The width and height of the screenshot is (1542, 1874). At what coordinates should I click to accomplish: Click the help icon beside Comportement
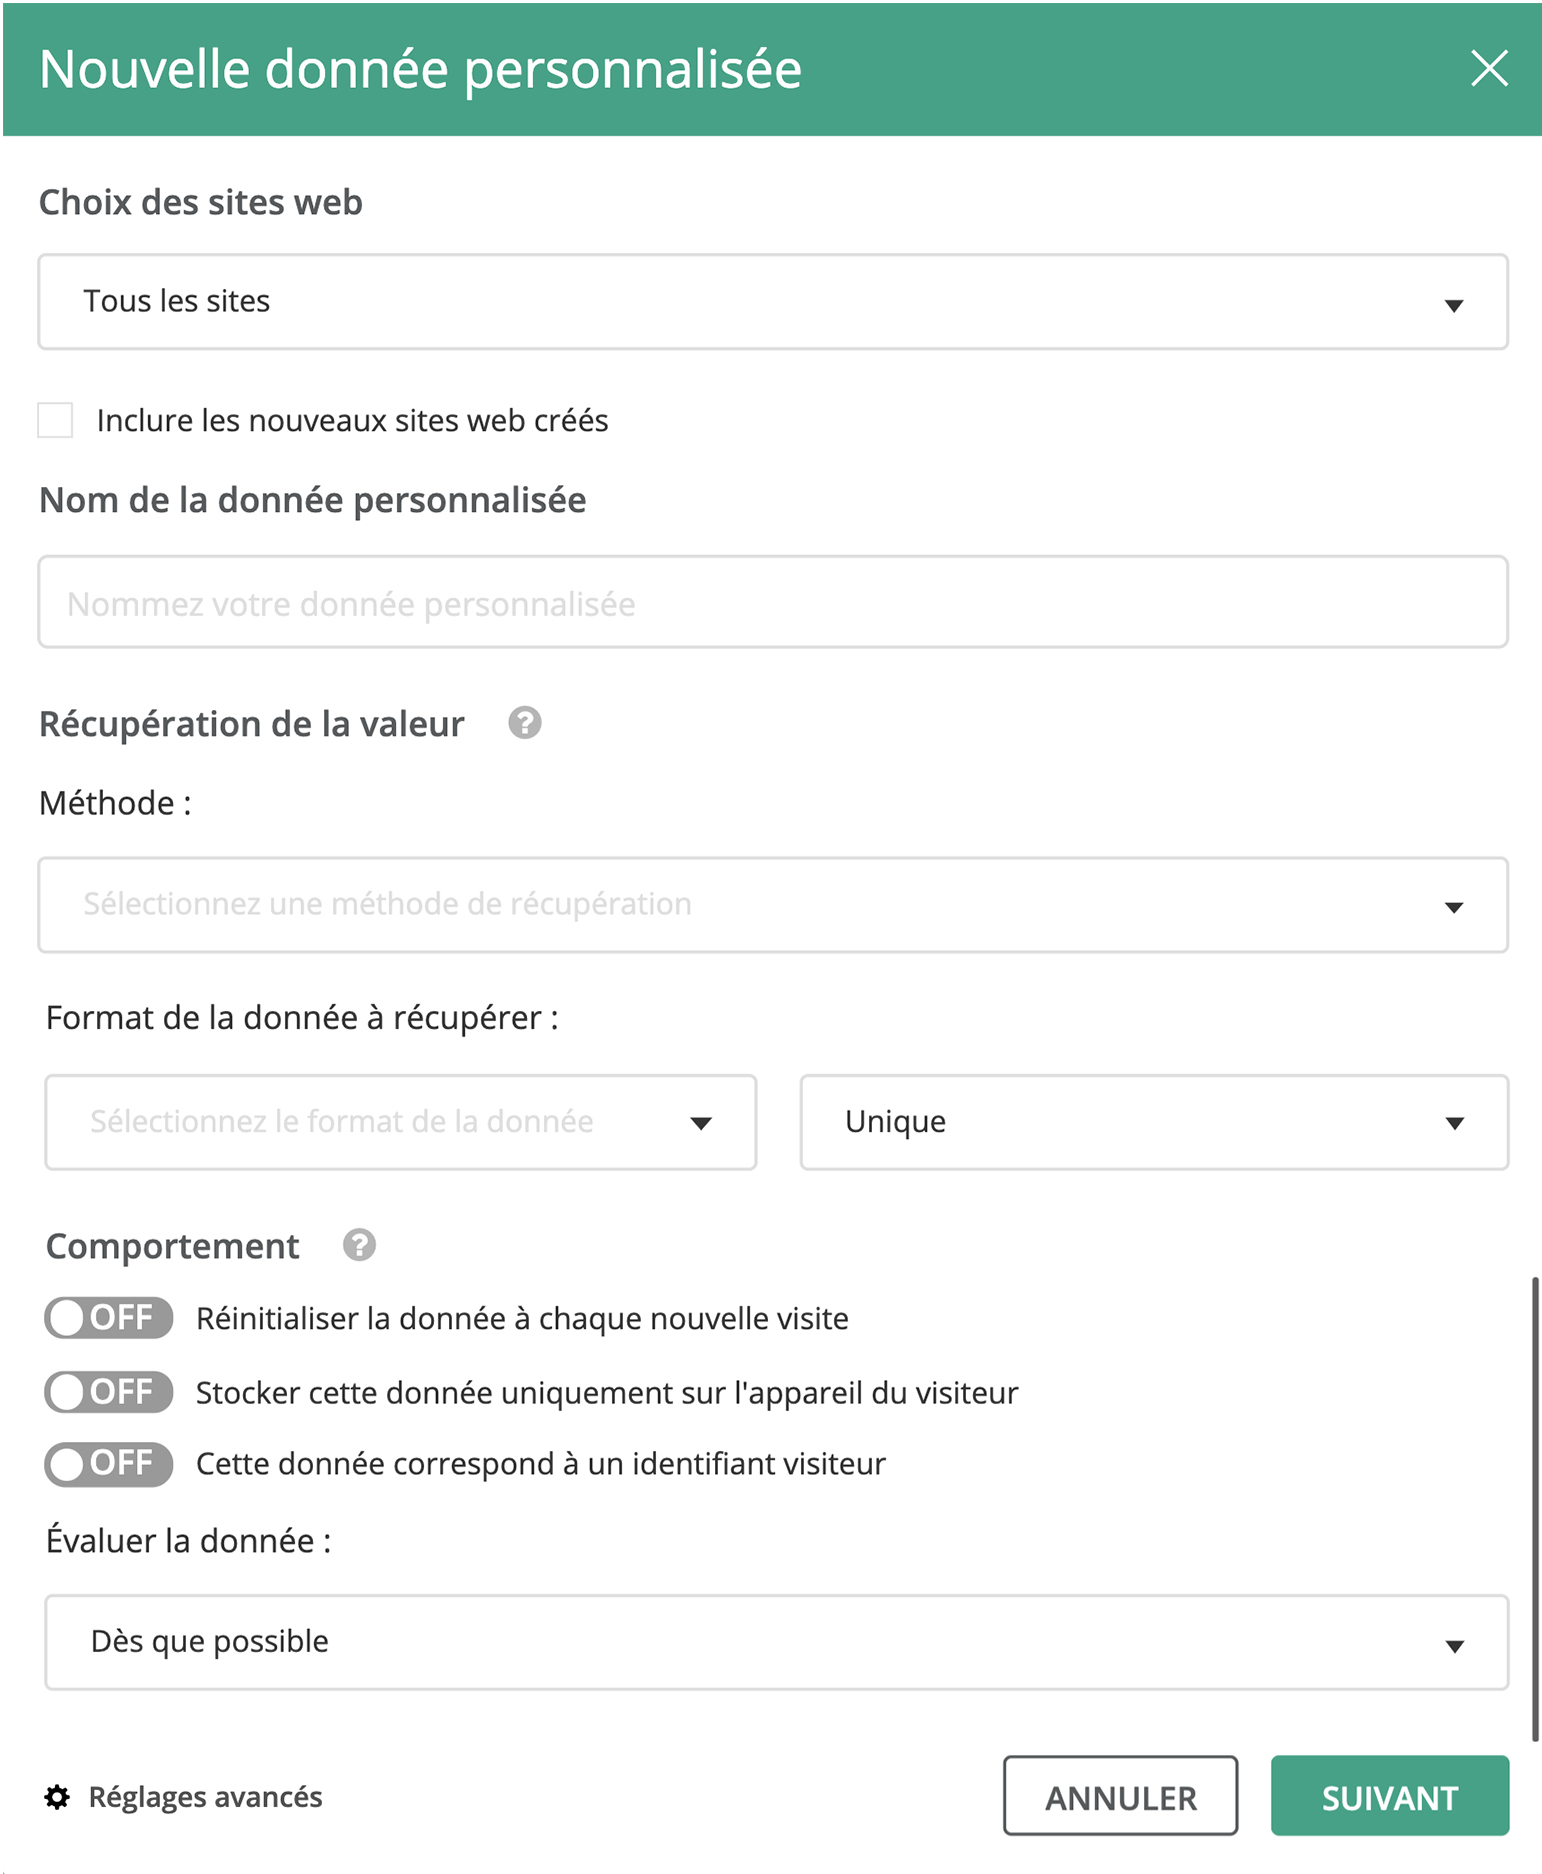click(359, 1245)
